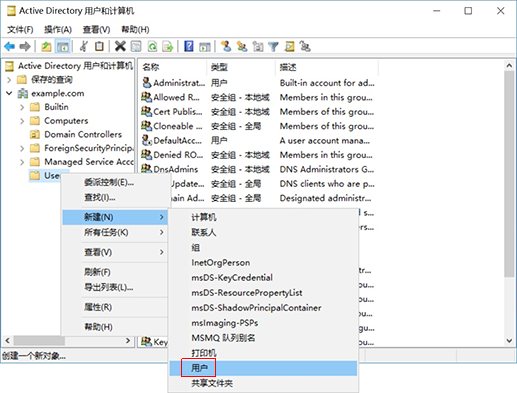Select msDS-ShadowPrincipalContainer in submenu
Image resolution: width=517 pixels, height=393 pixels.
click(x=263, y=308)
